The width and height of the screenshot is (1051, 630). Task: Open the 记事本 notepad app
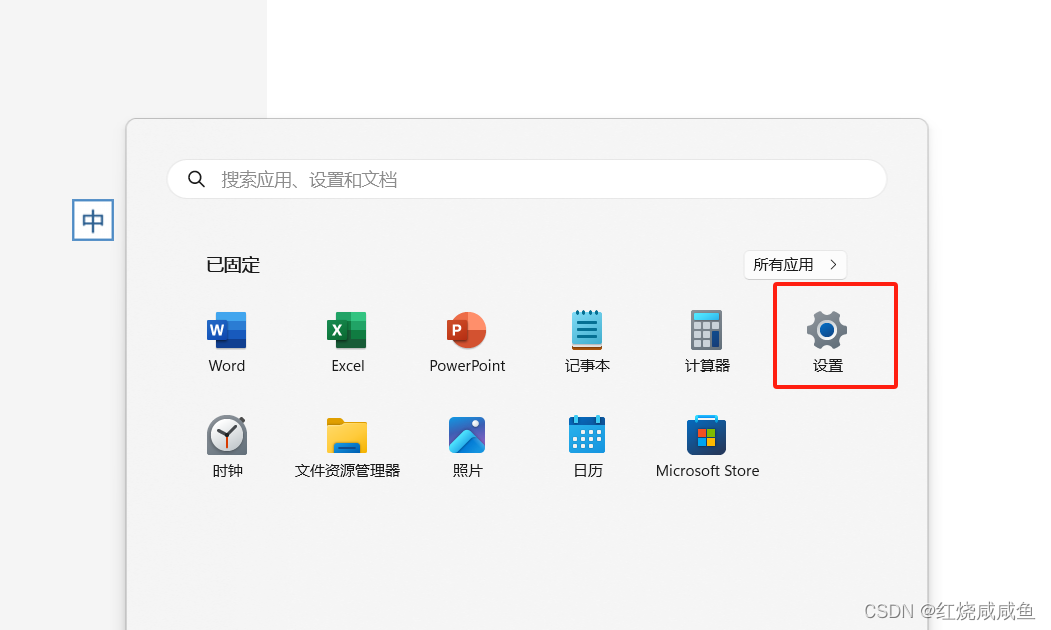coord(587,340)
